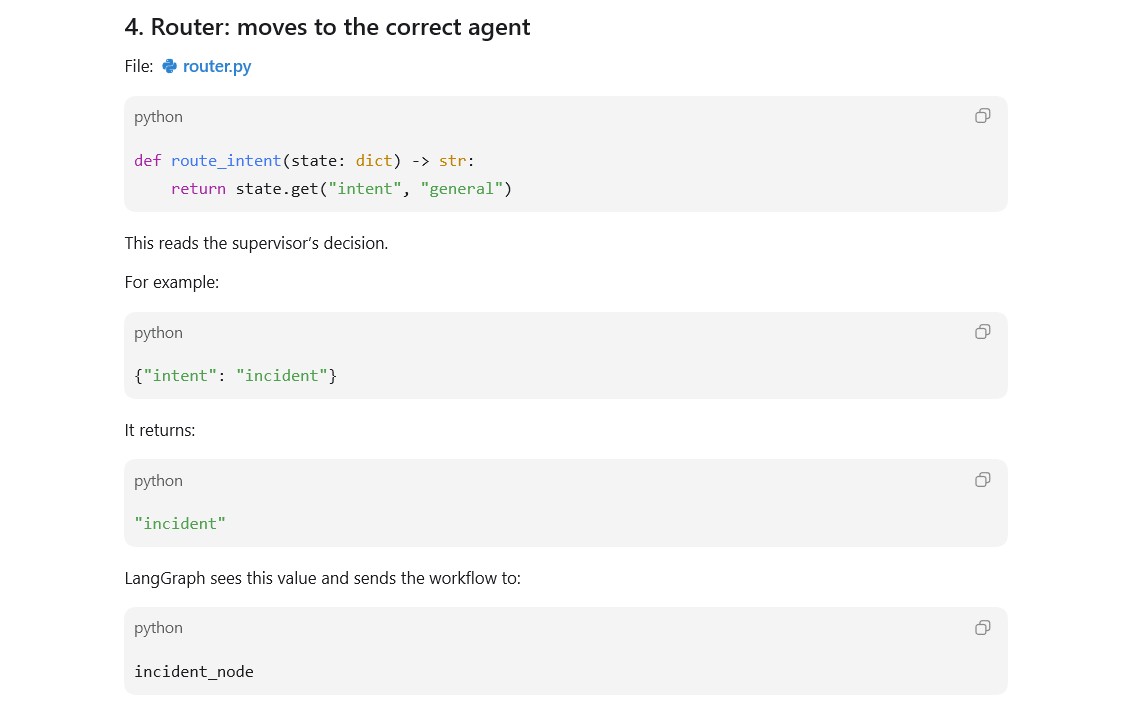Click the LangGraph workflow sentence

[322, 578]
